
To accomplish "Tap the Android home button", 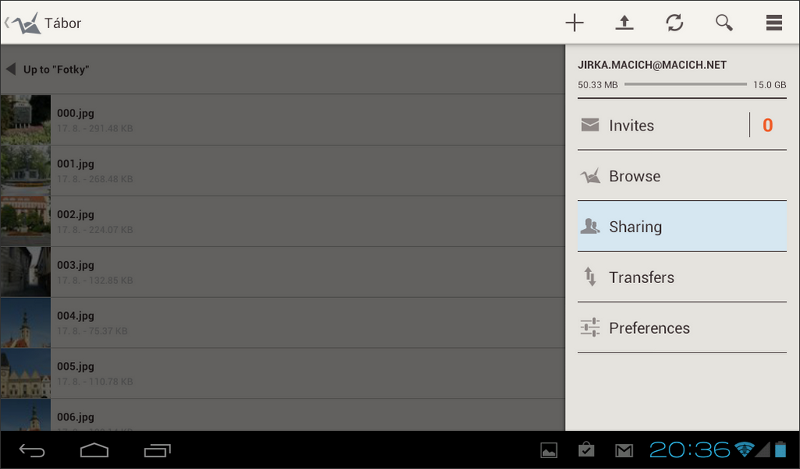I will click(x=94, y=450).
